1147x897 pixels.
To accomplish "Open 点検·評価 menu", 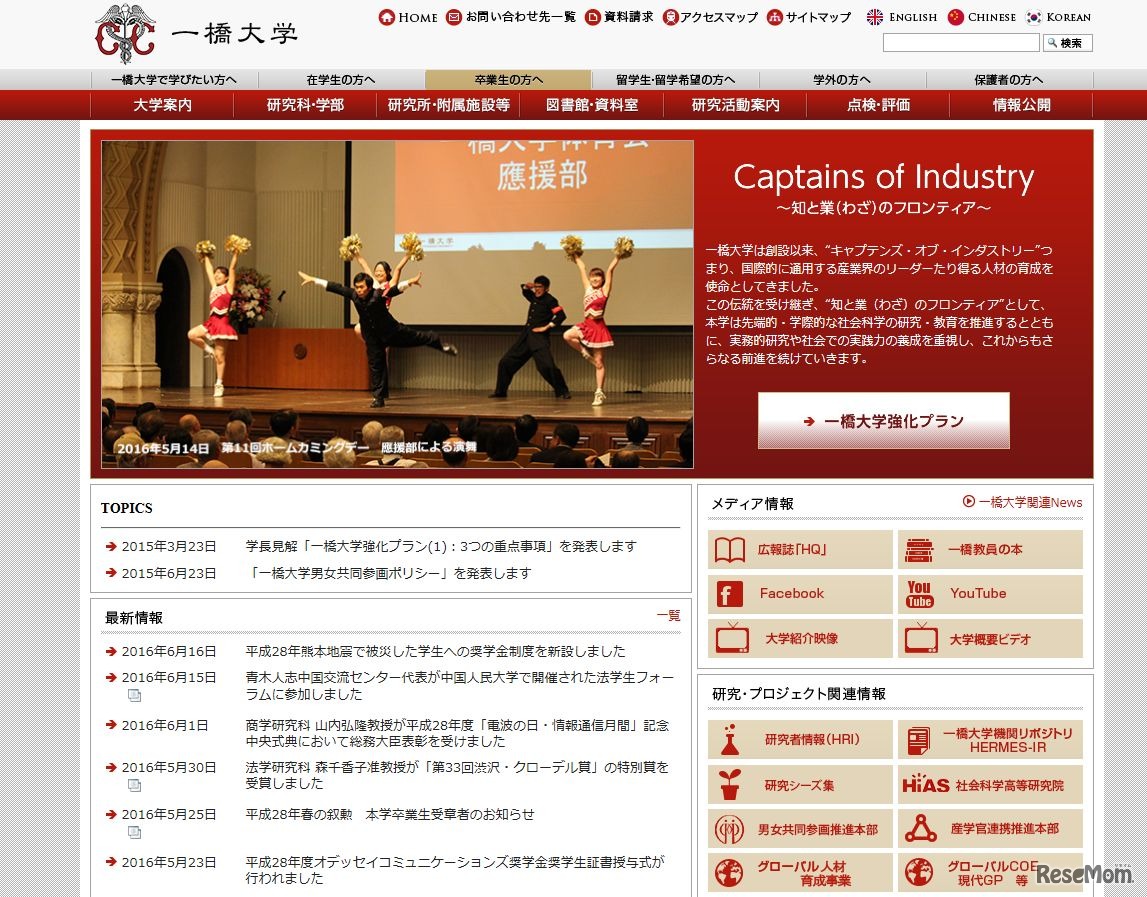I will 878,105.
